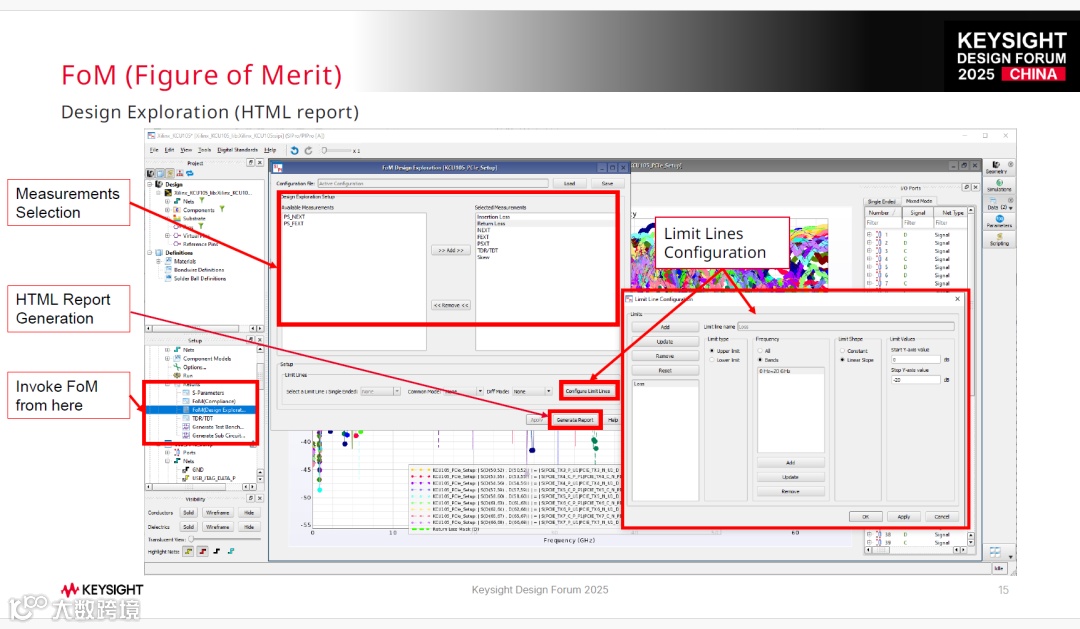1080x629 pixels.
Task: Click the float icon of the Project panel
Action: [x=251, y=163]
